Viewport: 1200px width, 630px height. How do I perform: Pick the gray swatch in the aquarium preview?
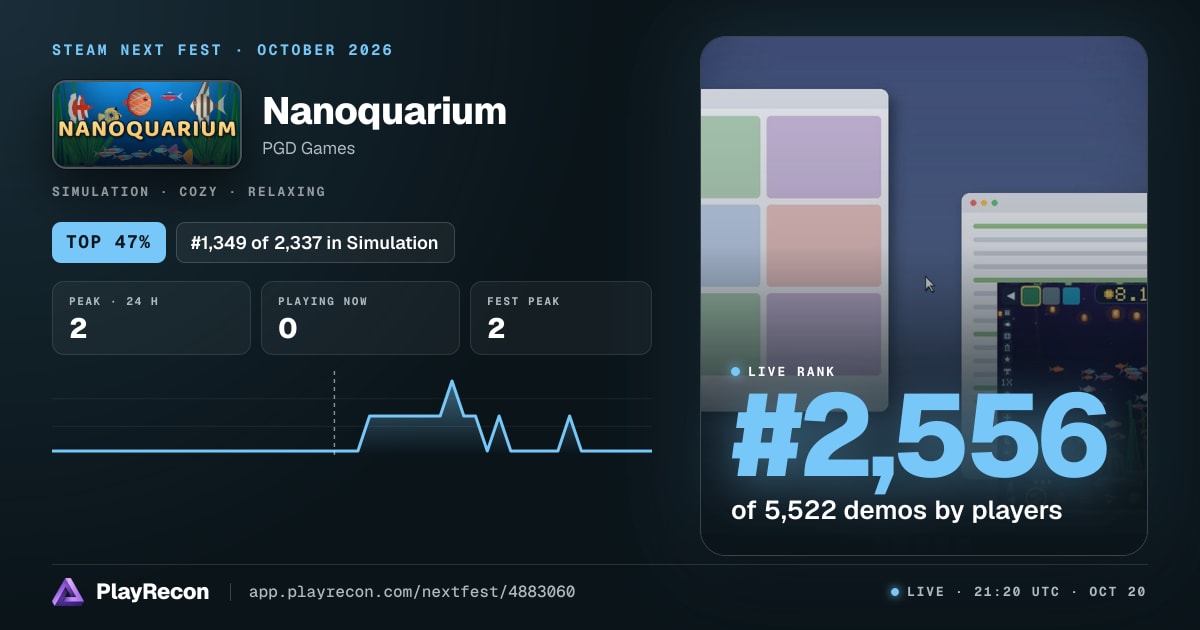pos(1051,296)
